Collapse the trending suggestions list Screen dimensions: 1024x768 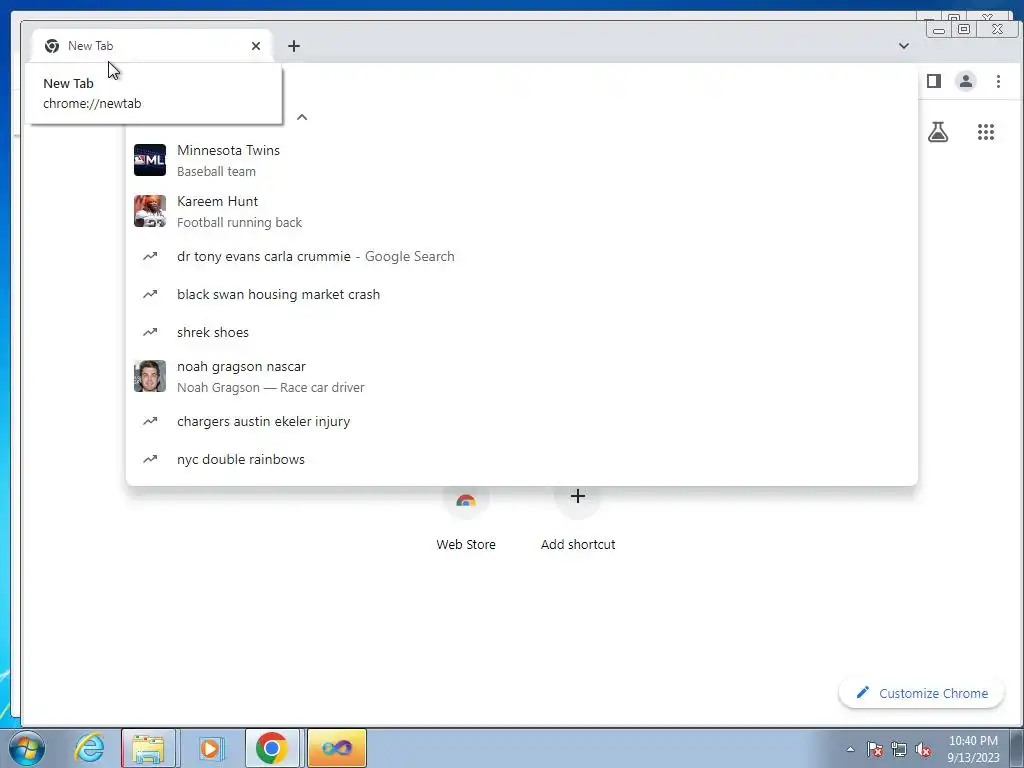click(302, 118)
